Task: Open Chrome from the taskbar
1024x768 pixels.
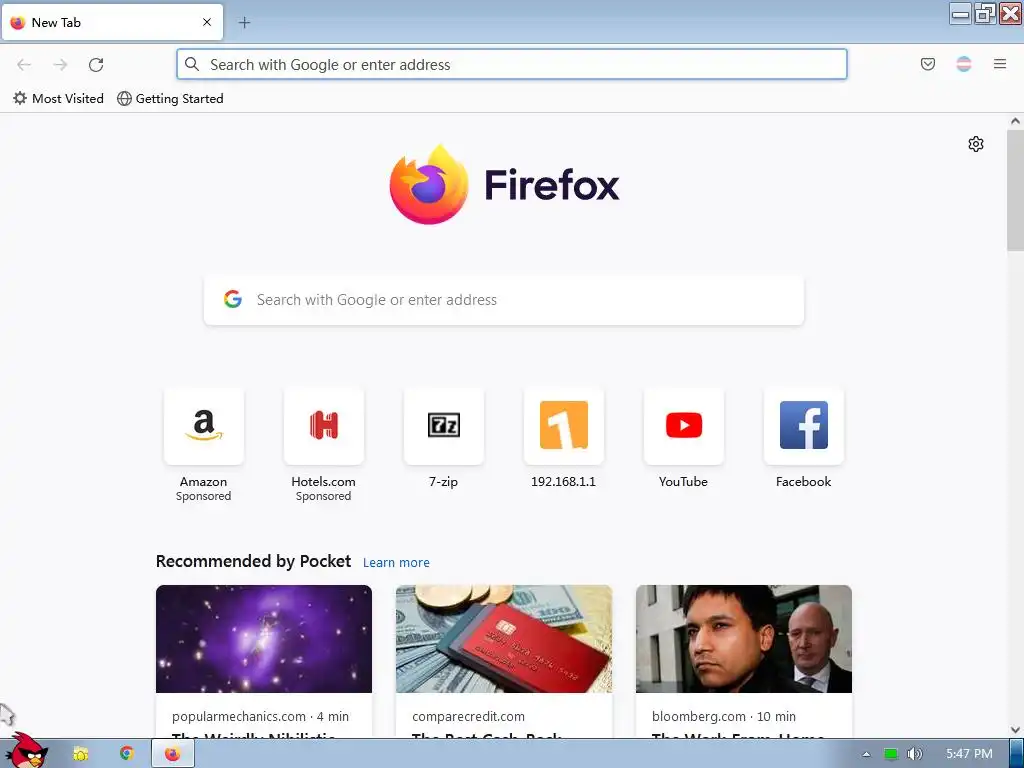Action: tap(127, 754)
